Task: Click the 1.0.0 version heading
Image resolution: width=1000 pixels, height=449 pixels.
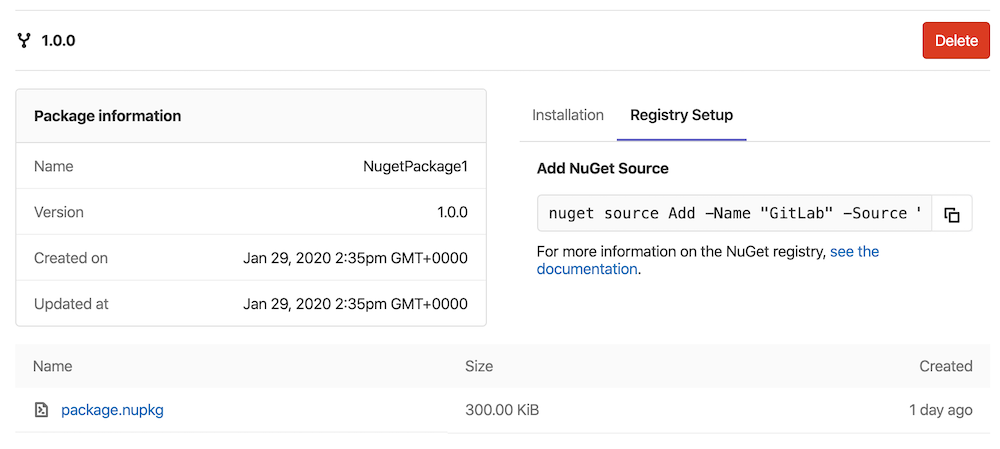Action: [58, 41]
